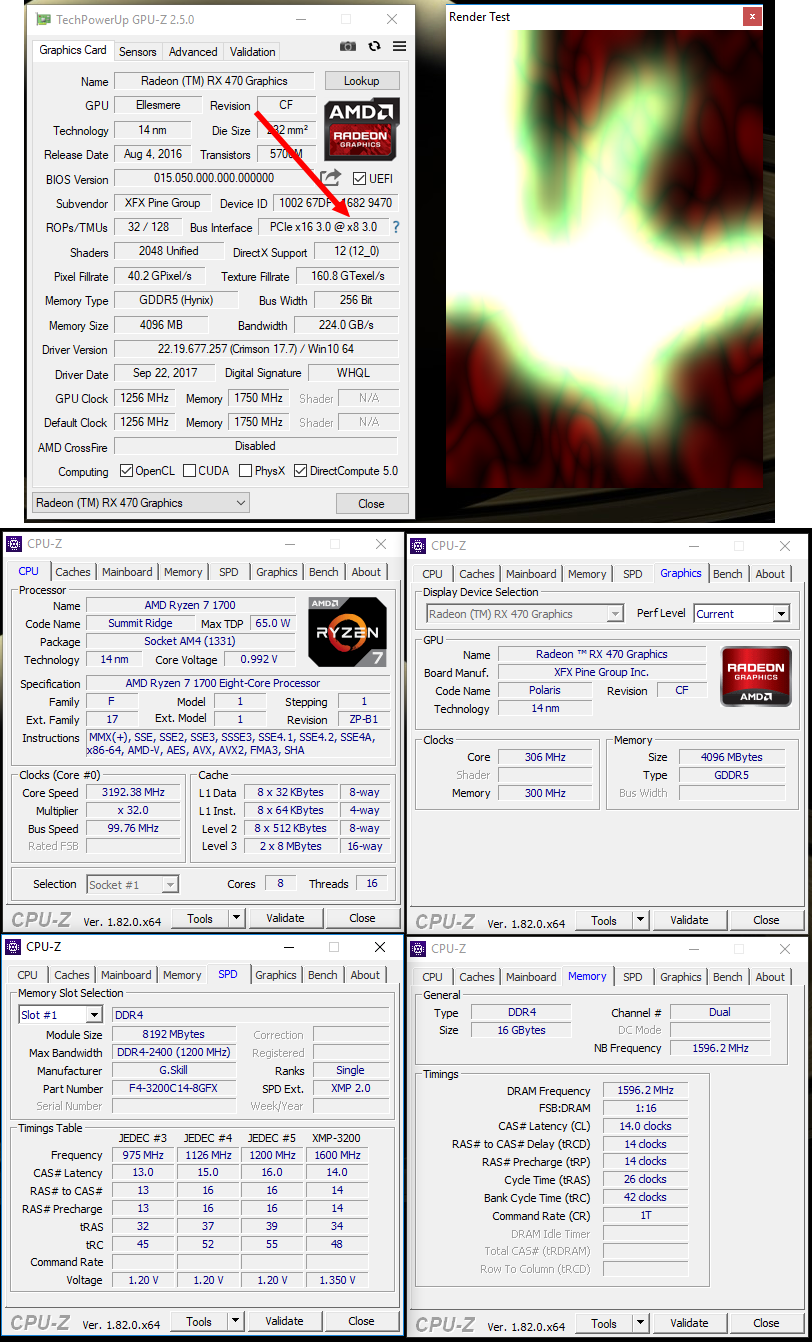The image size is (812, 1342).
Task: Click the Max Bandwidth DDR4-2400 value
Action: [174, 1052]
